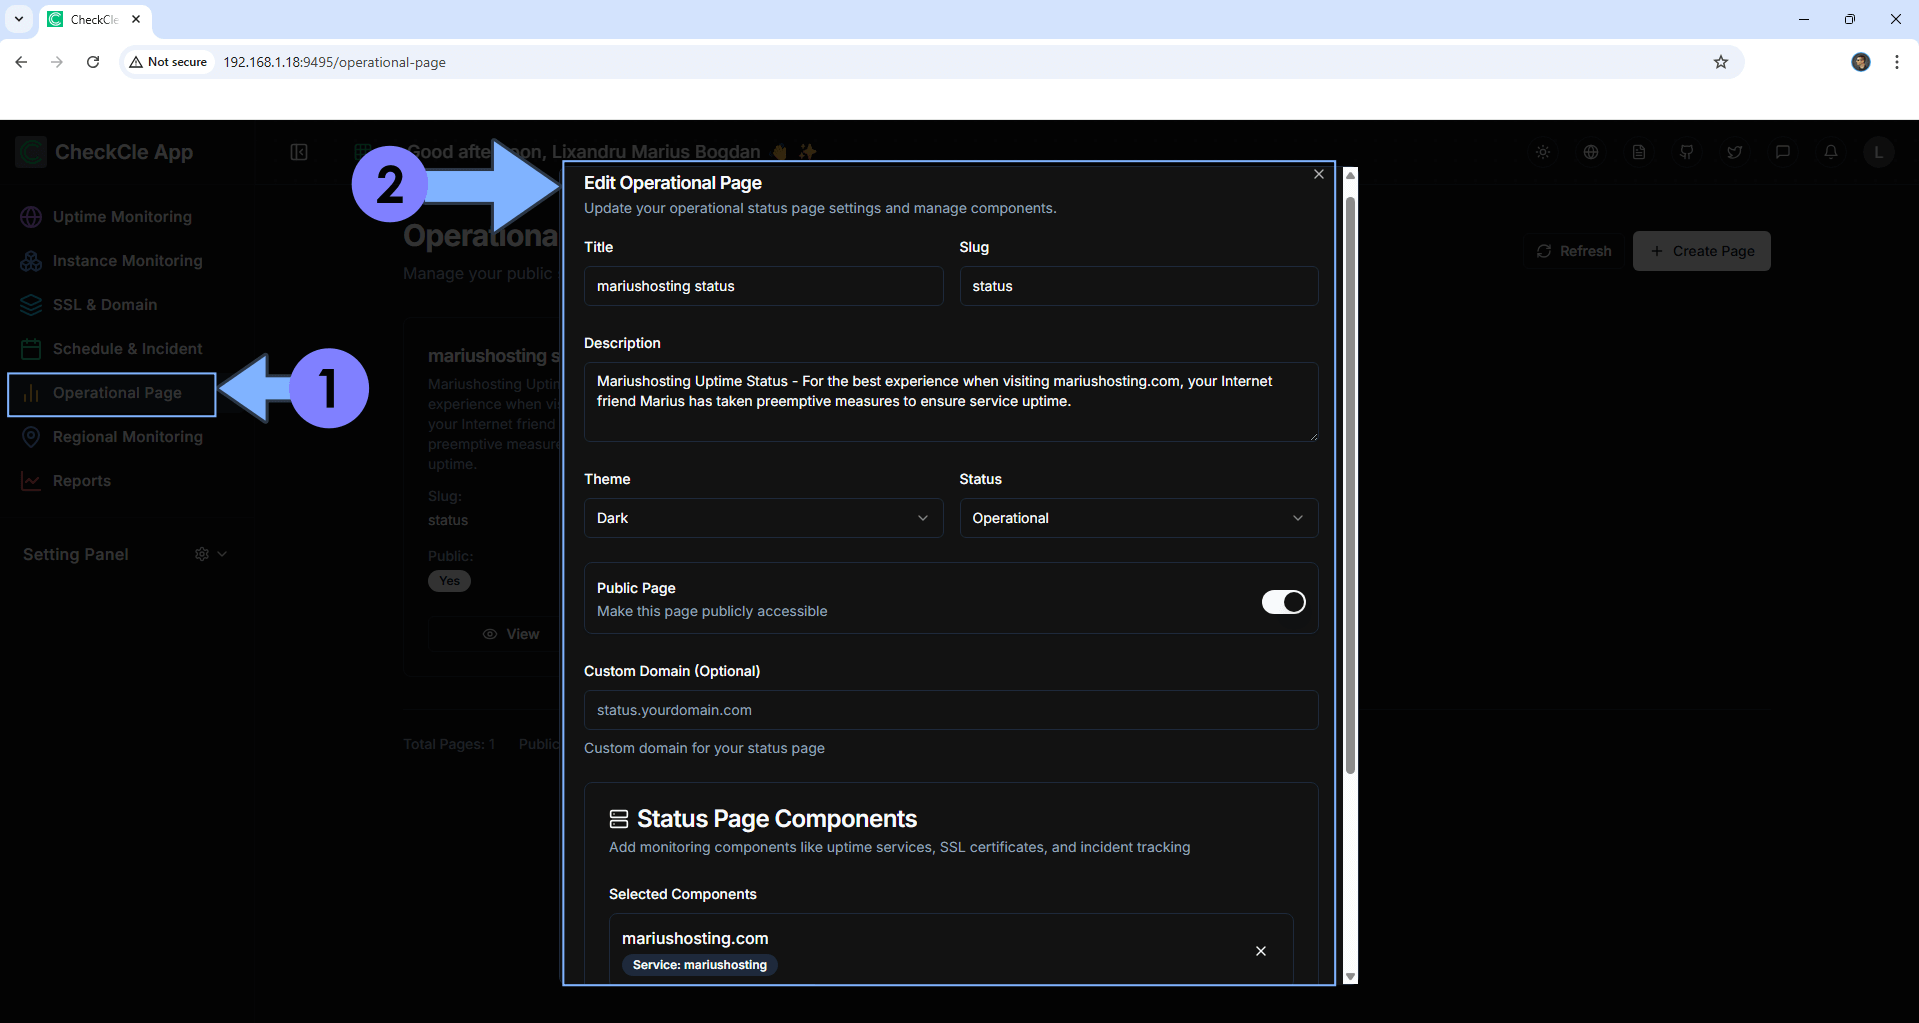Click Create Page button
1919x1023 pixels.
click(1702, 251)
